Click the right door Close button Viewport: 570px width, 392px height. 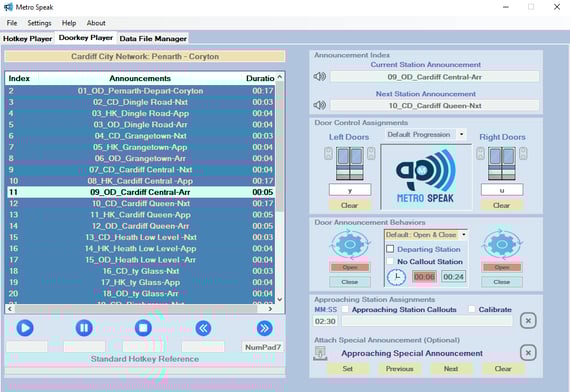[502, 282]
